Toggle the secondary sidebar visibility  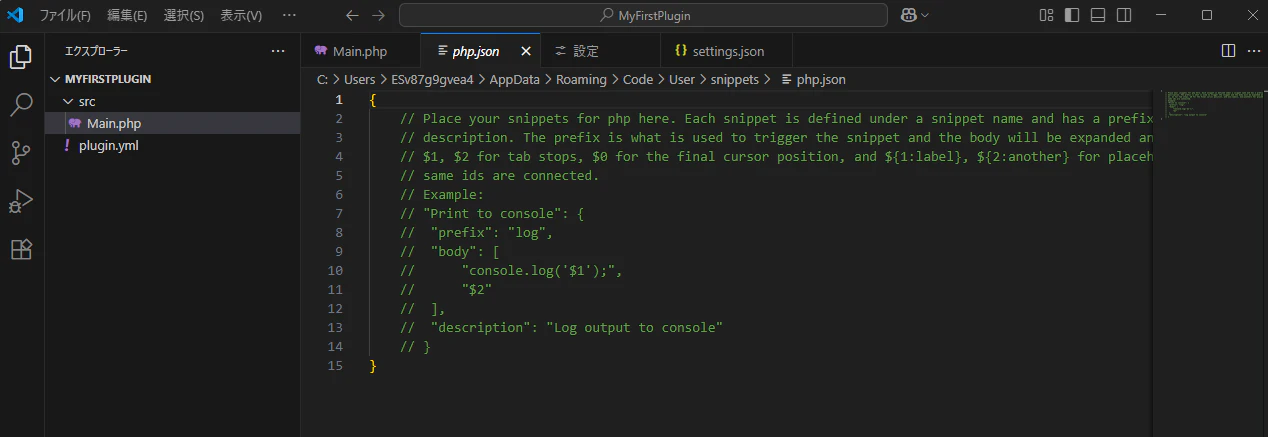[1124, 15]
